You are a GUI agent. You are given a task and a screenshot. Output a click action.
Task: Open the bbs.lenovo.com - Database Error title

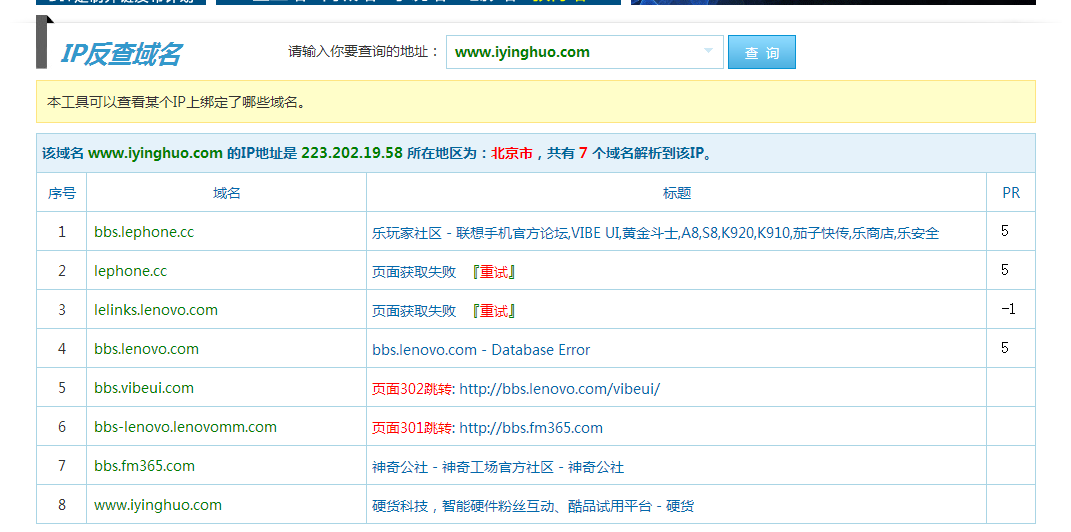[x=481, y=350]
